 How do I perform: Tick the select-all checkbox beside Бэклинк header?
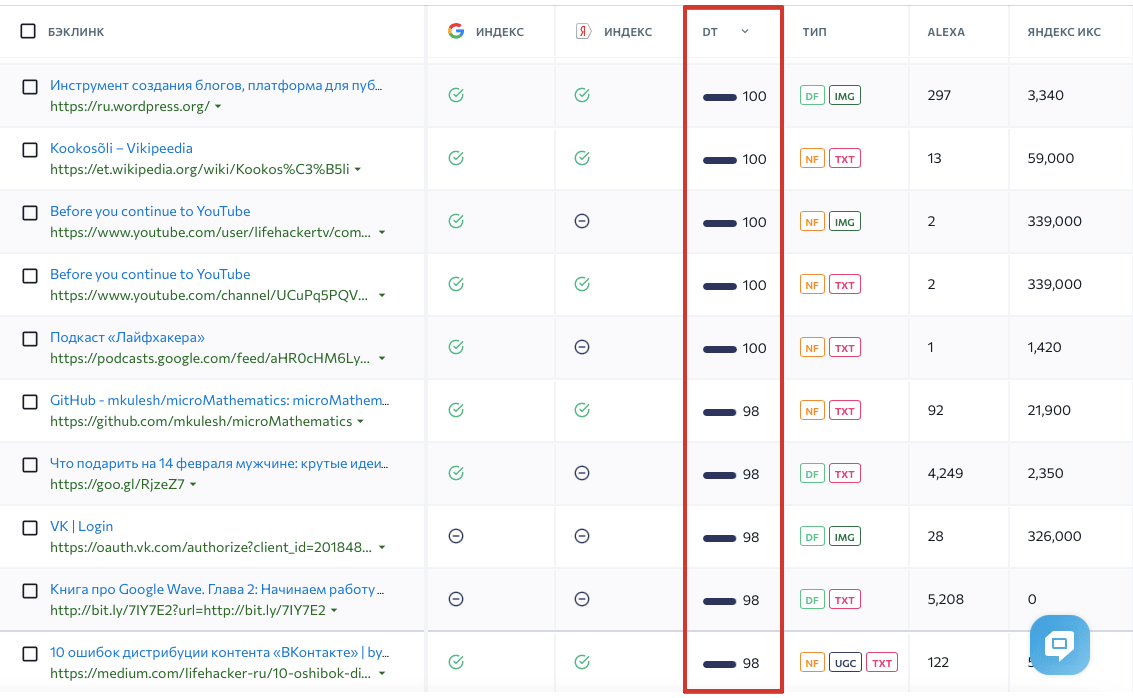tap(28, 31)
